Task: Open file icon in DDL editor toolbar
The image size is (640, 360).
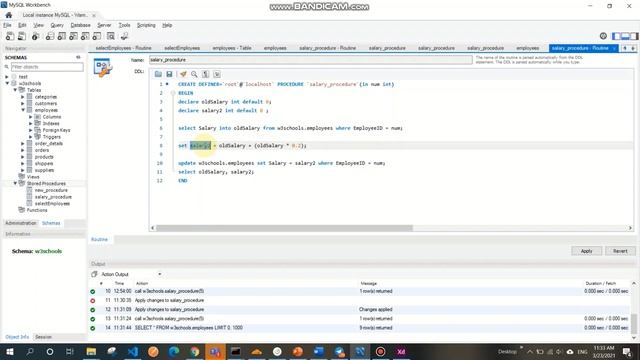Action: (158, 74)
